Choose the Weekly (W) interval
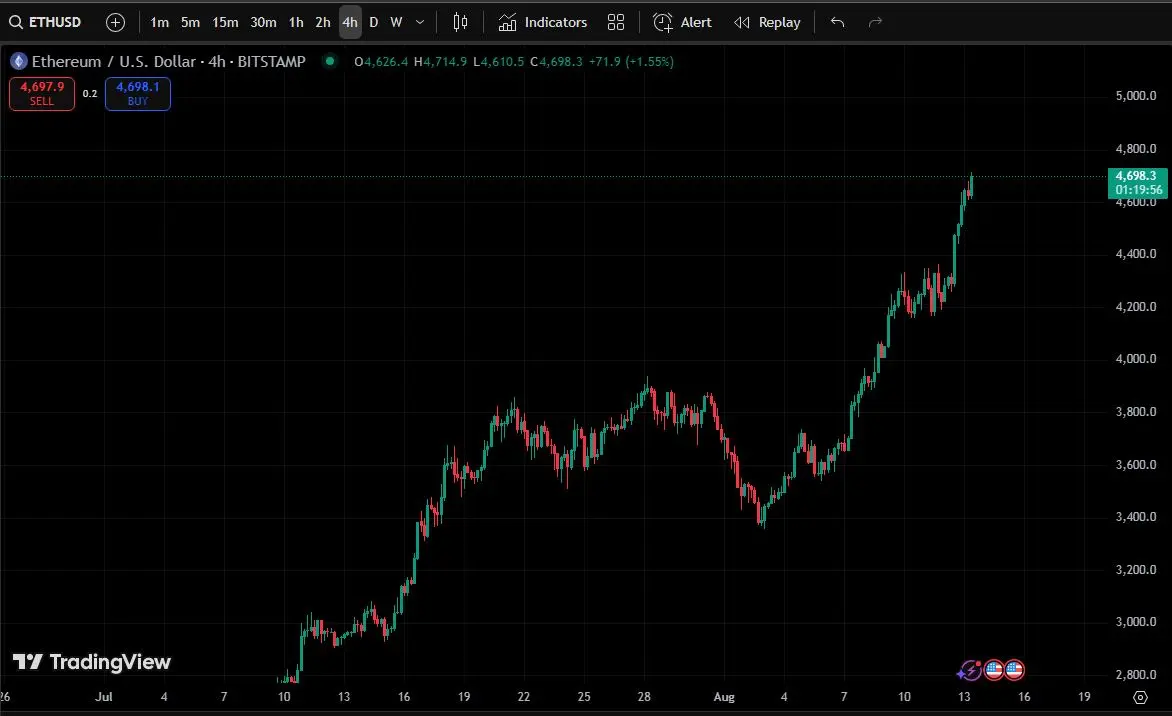Viewport: 1172px width, 716px height. (x=396, y=22)
